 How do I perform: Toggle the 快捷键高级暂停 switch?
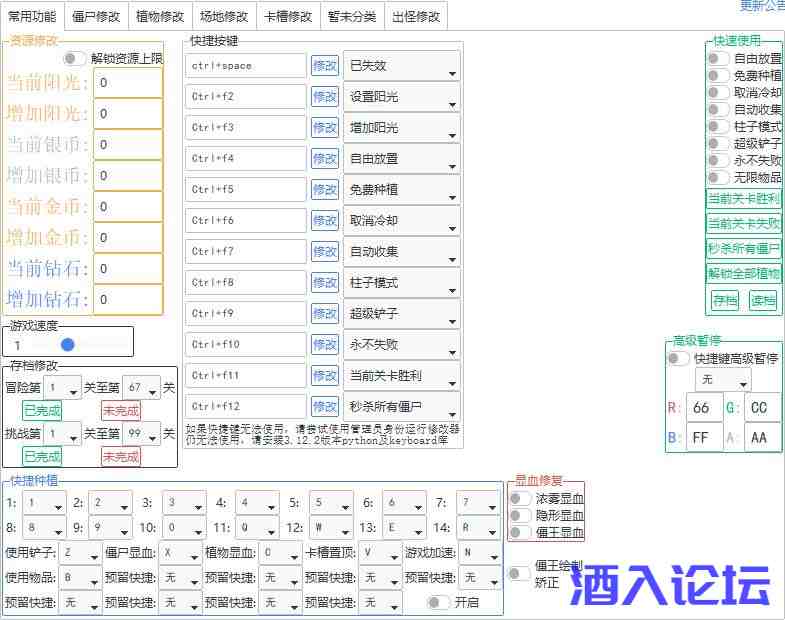(679, 358)
